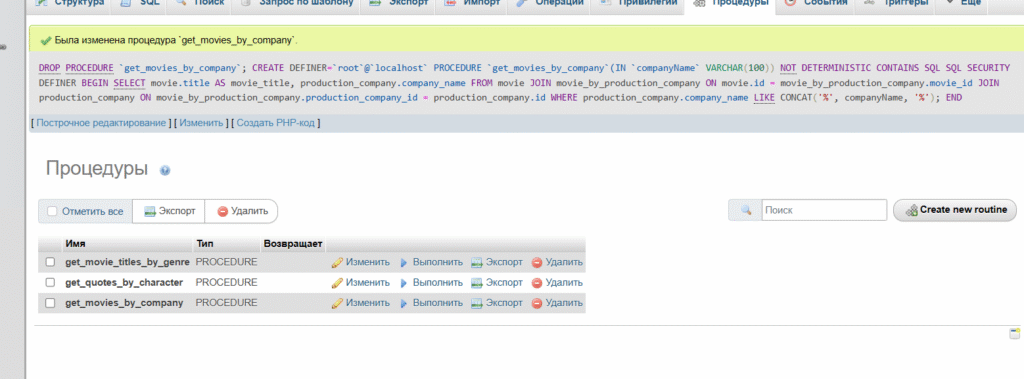Click get_movies_by_company name in table
The image size is (1024, 379).
pyautogui.click(x=124, y=303)
